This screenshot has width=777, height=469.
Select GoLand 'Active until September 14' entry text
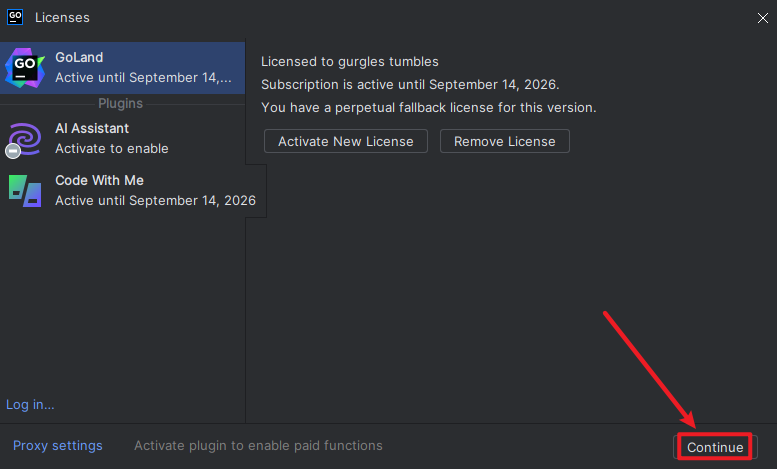tap(143, 78)
